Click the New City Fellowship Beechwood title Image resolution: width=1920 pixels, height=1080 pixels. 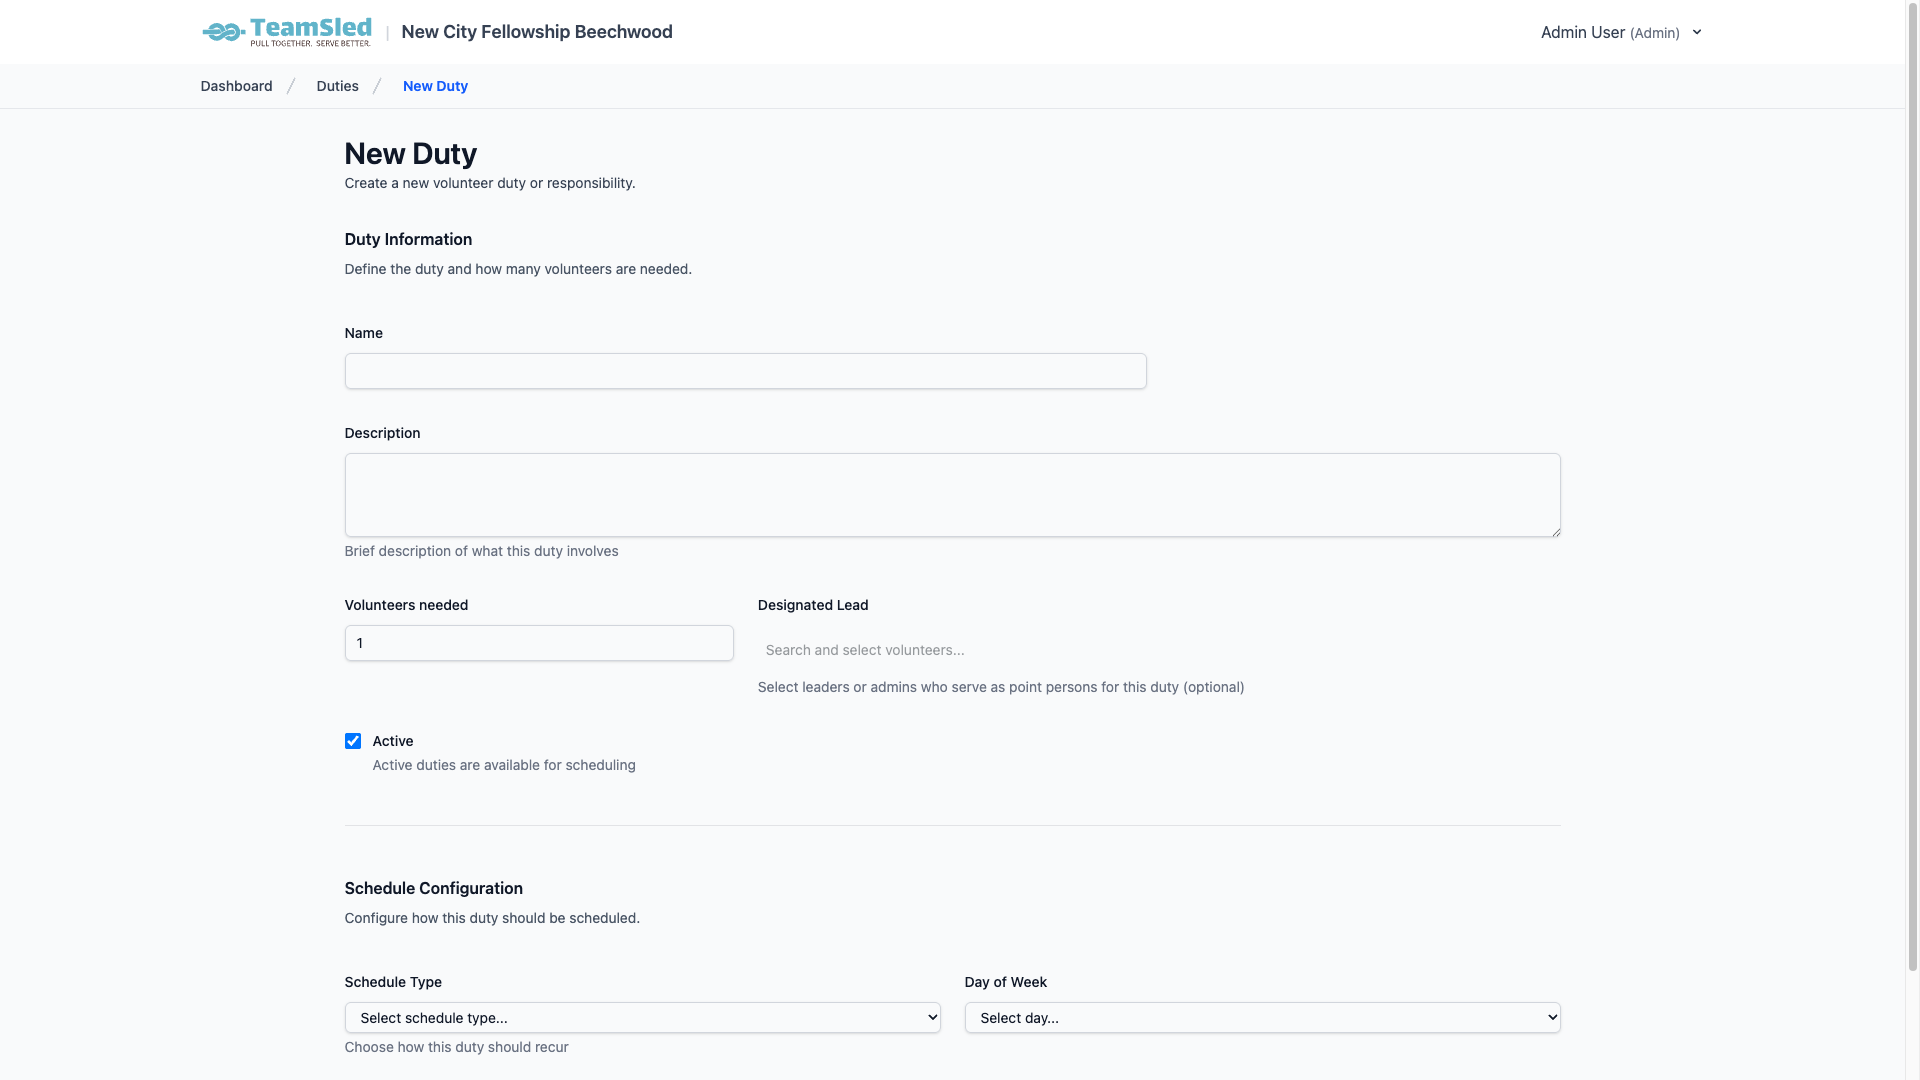(x=536, y=32)
